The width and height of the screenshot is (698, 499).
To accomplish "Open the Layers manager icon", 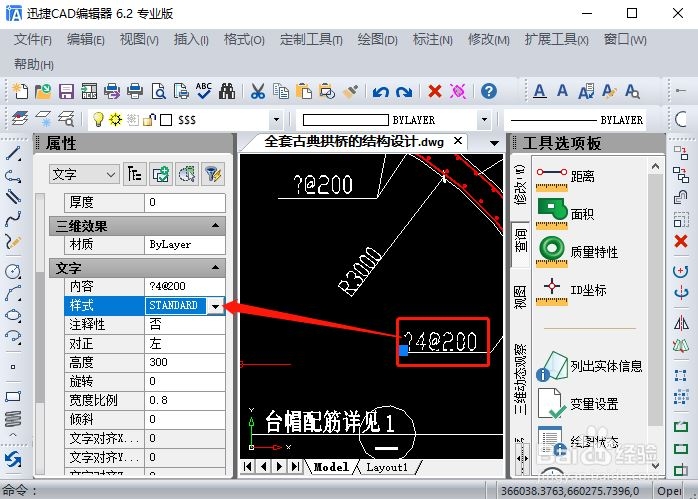I will [x=20, y=119].
